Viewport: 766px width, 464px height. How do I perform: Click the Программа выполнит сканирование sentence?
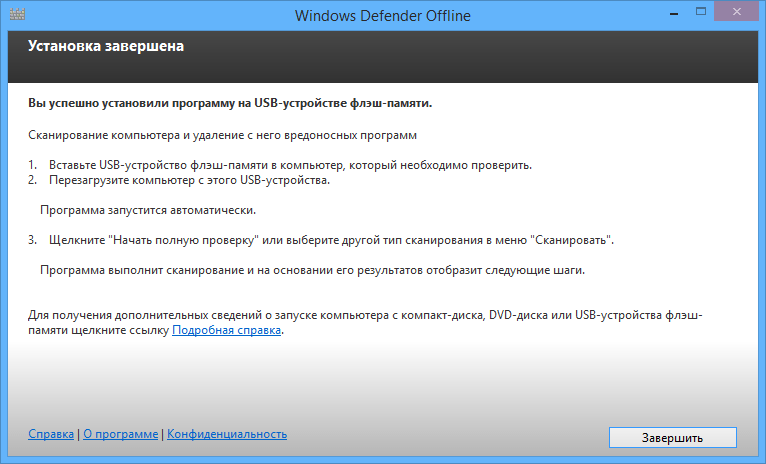(x=313, y=271)
